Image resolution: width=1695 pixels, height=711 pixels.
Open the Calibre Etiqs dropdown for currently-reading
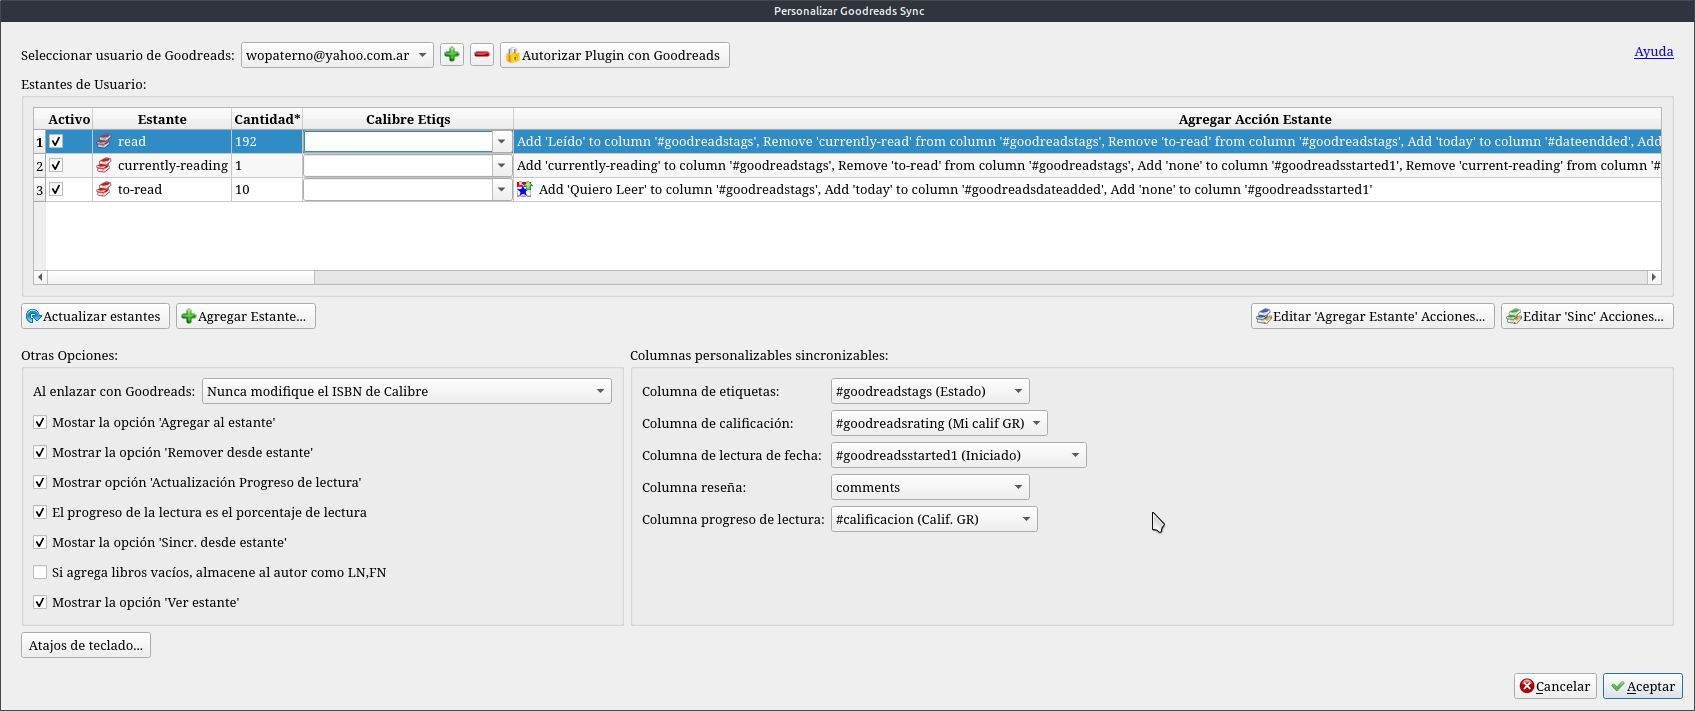(502, 165)
